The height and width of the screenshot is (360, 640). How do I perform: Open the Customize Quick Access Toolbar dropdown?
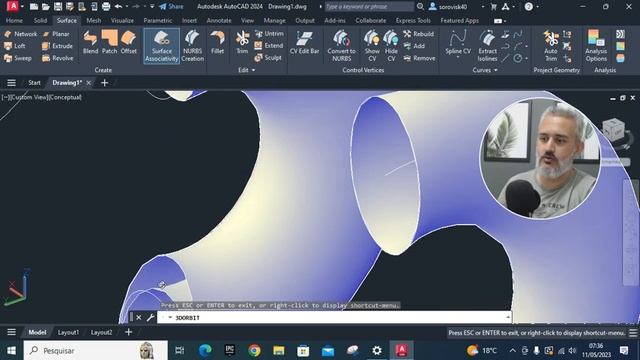[152, 7]
